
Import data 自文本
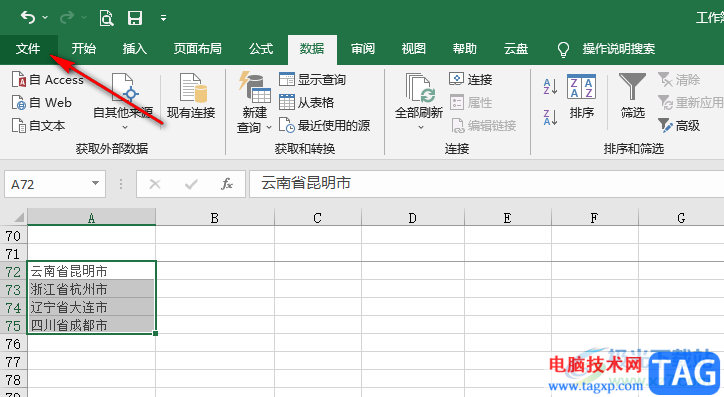pyautogui.click(x=38, y=126)
